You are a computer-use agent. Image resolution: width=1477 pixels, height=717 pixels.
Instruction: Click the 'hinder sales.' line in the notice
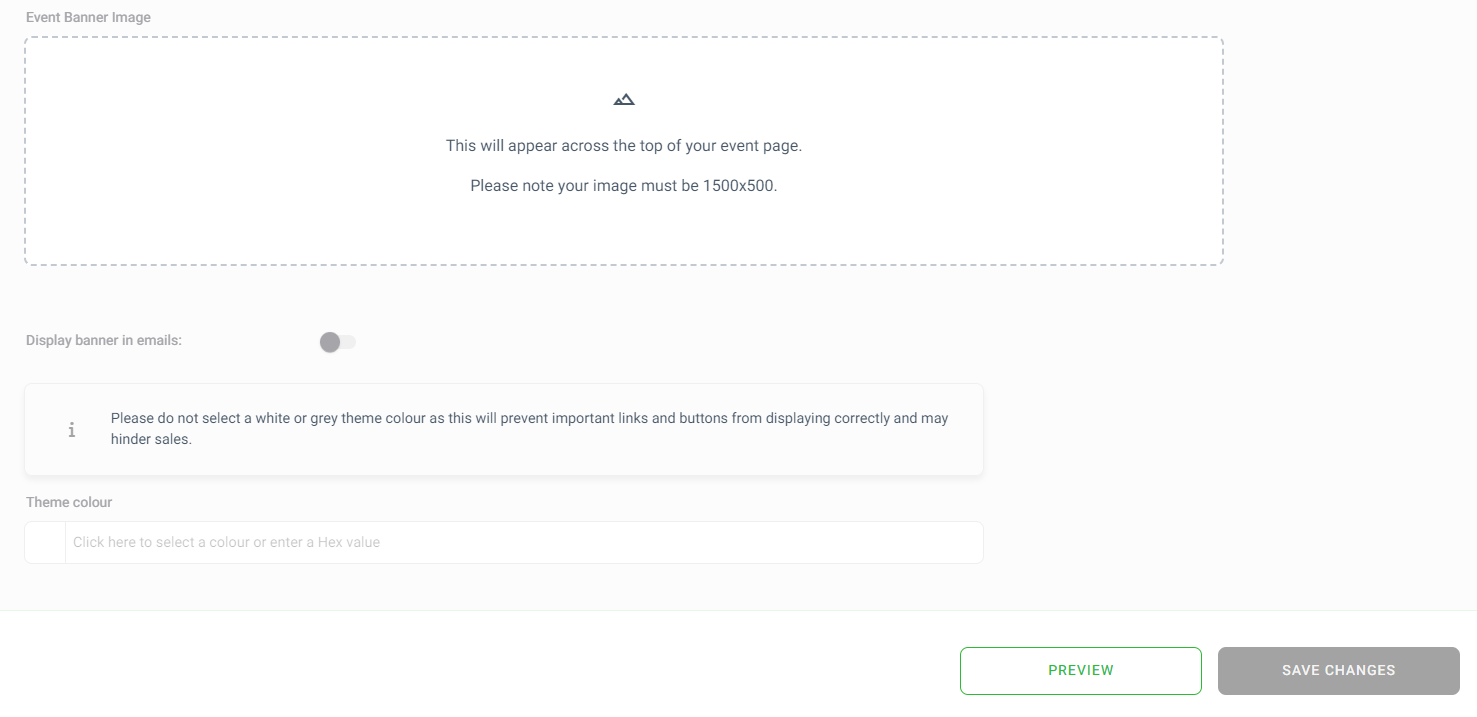(151, 439)
